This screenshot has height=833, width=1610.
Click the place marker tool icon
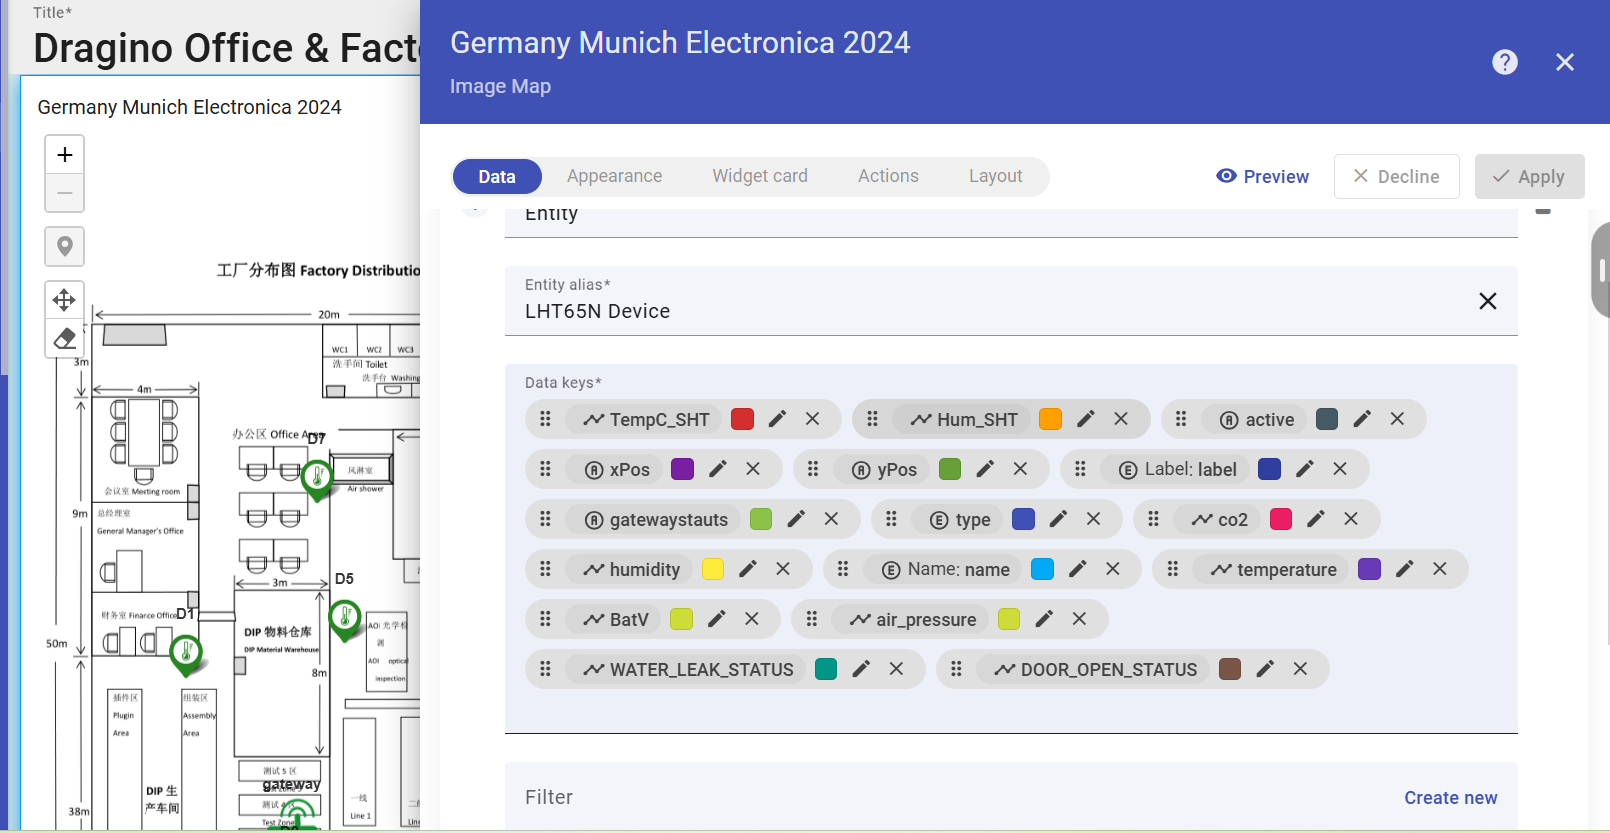(65, 246)
